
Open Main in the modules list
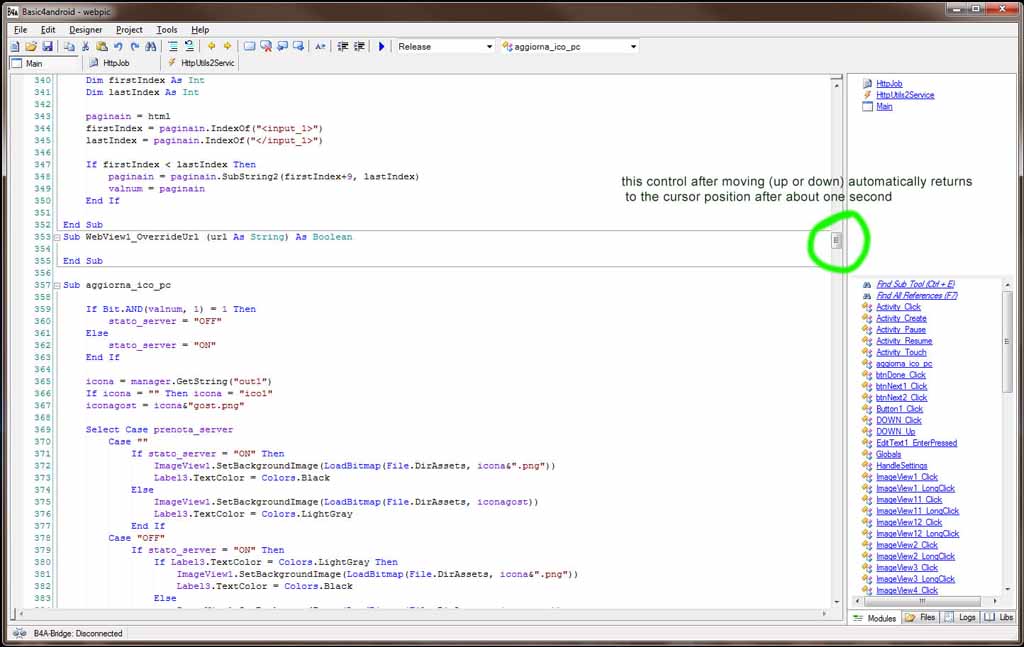coord(884,106)
